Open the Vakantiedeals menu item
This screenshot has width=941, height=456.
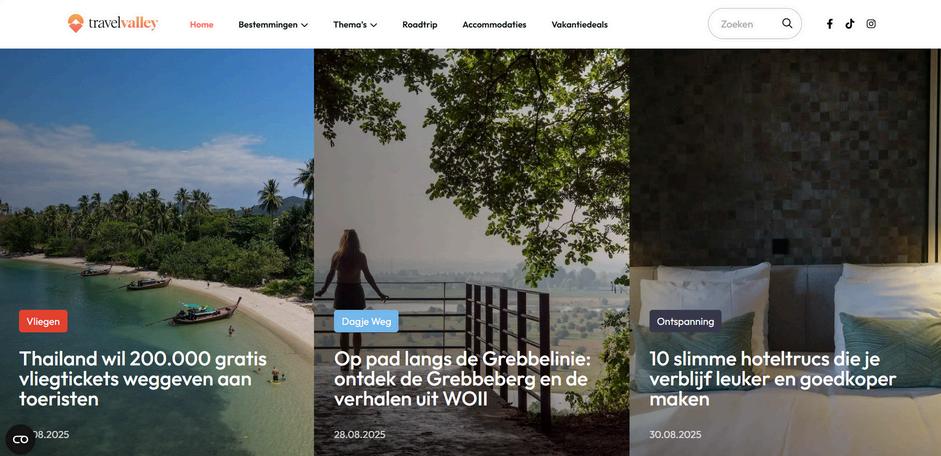pyautogui.click(x=579, y=25)
